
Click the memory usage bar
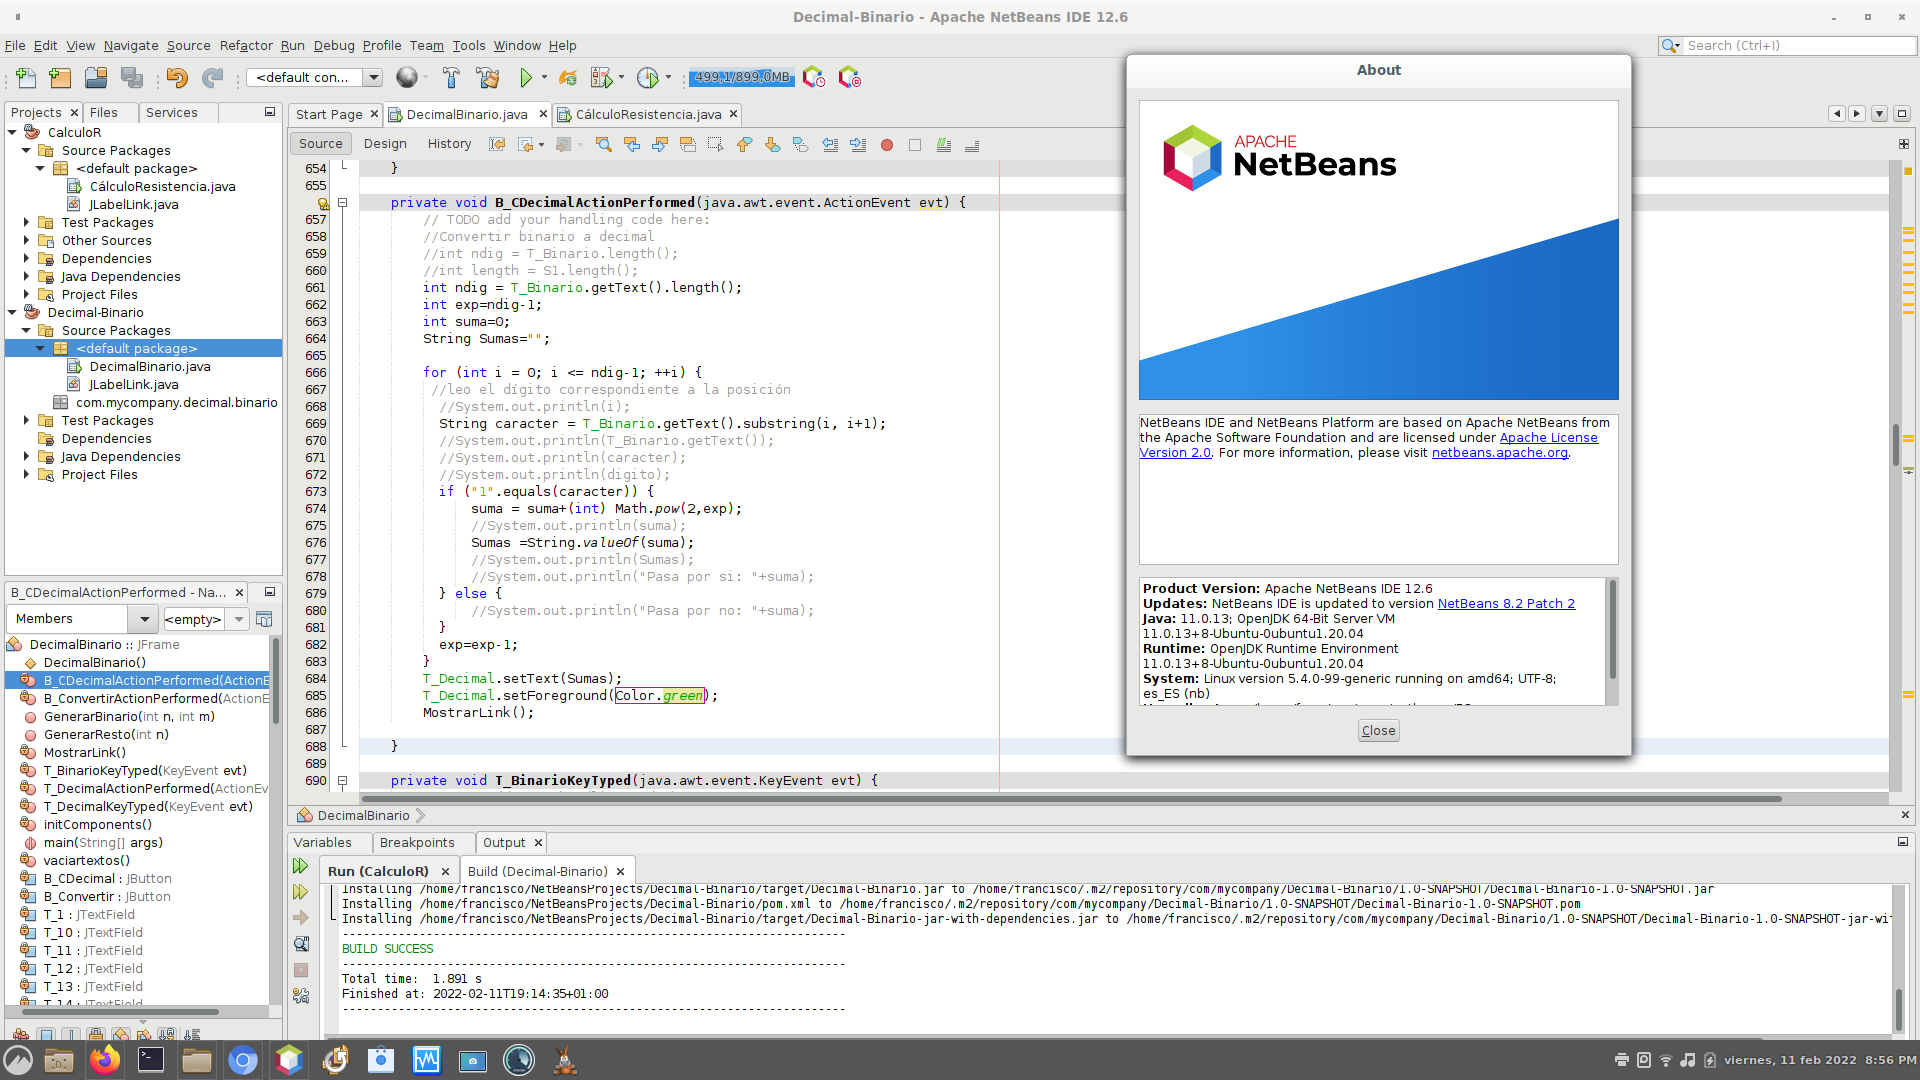[x=741, y=78]
